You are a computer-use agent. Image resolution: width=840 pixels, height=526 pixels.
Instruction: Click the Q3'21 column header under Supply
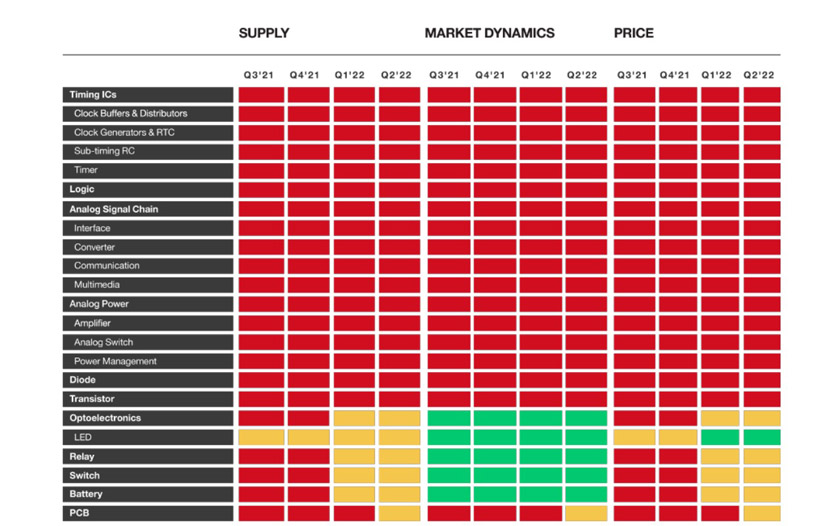(x=262, y=75)
